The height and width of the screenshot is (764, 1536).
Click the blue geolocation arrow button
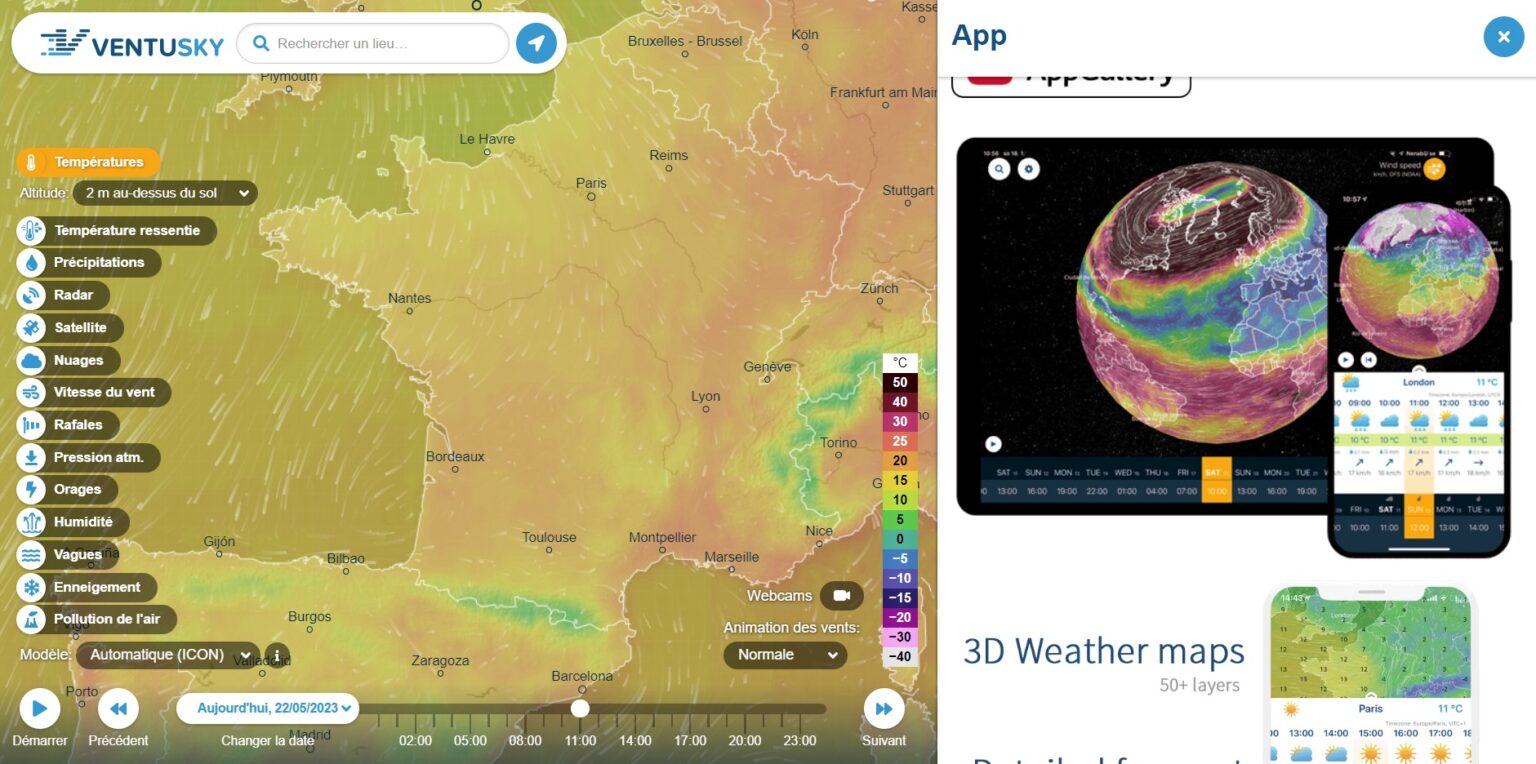537,43
